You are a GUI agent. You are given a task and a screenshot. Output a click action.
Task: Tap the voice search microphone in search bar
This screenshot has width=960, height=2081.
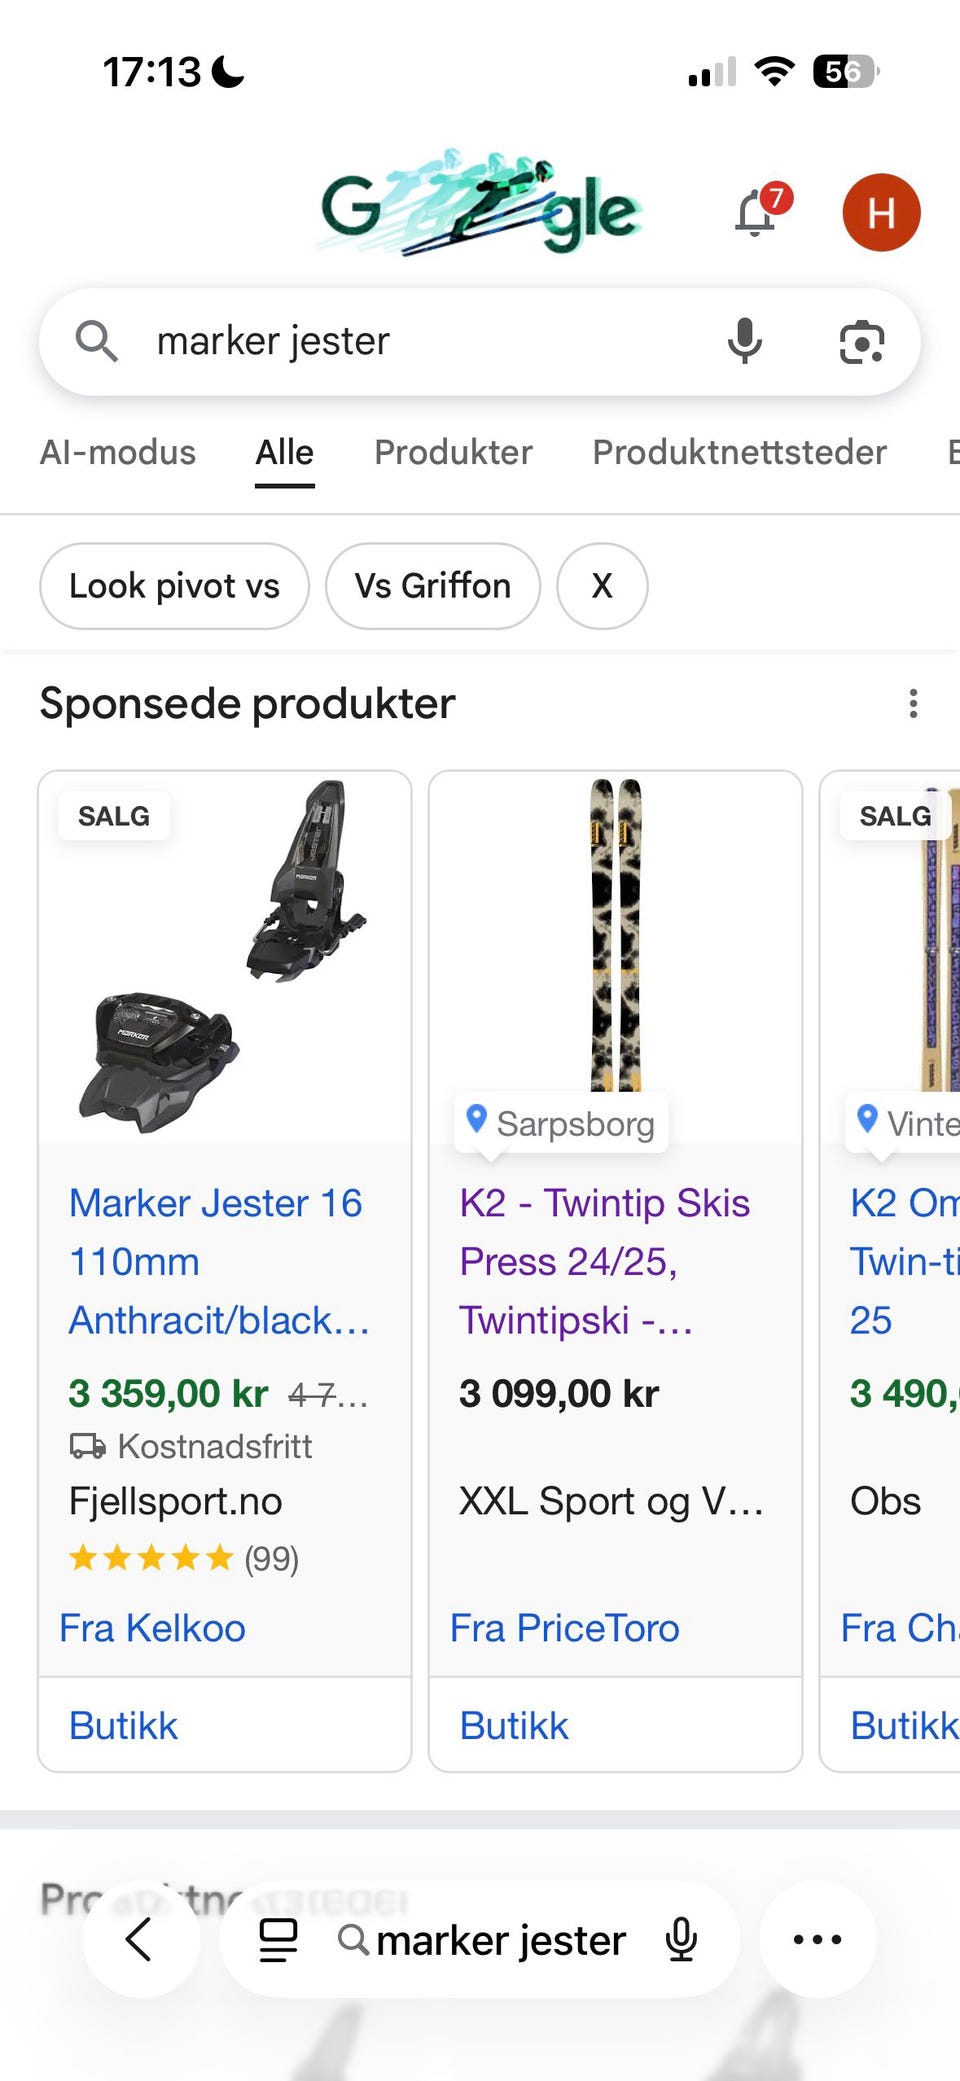pyautogui.click(x=744, y=341)
